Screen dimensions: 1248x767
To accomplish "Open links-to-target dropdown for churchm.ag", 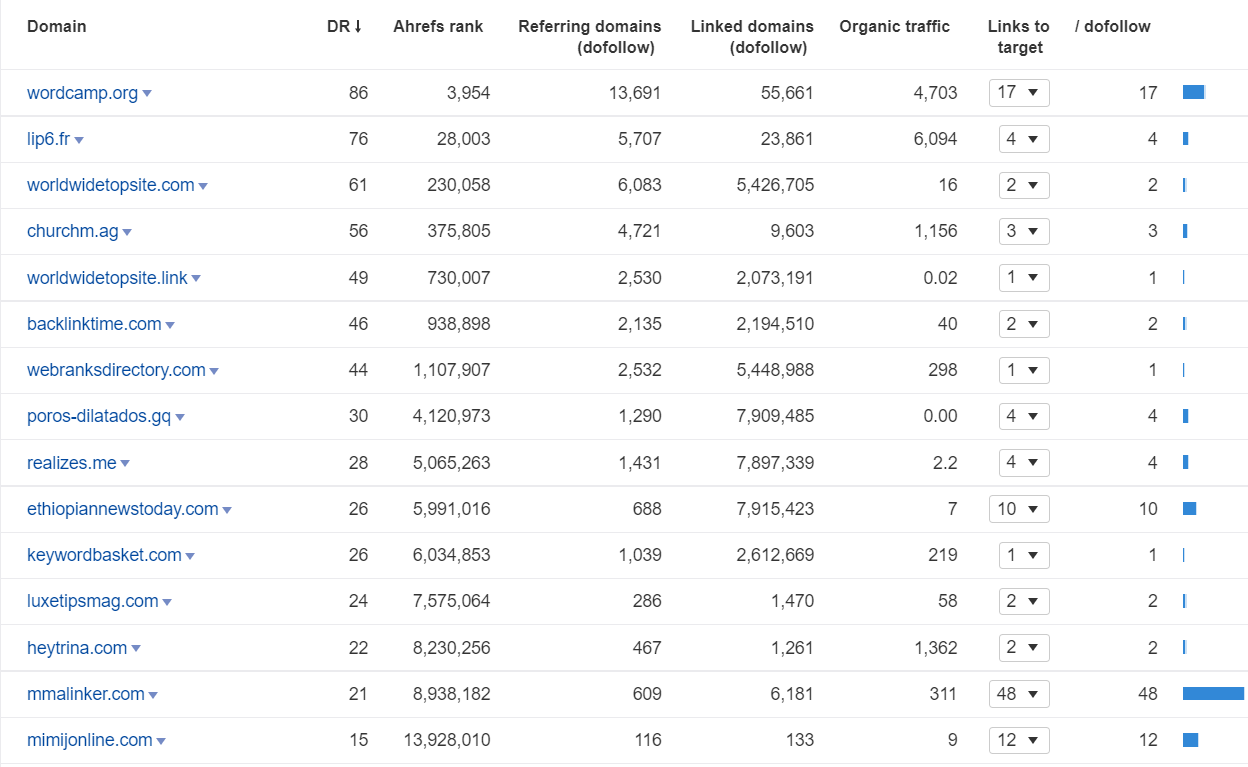I will pos(1024,231).
